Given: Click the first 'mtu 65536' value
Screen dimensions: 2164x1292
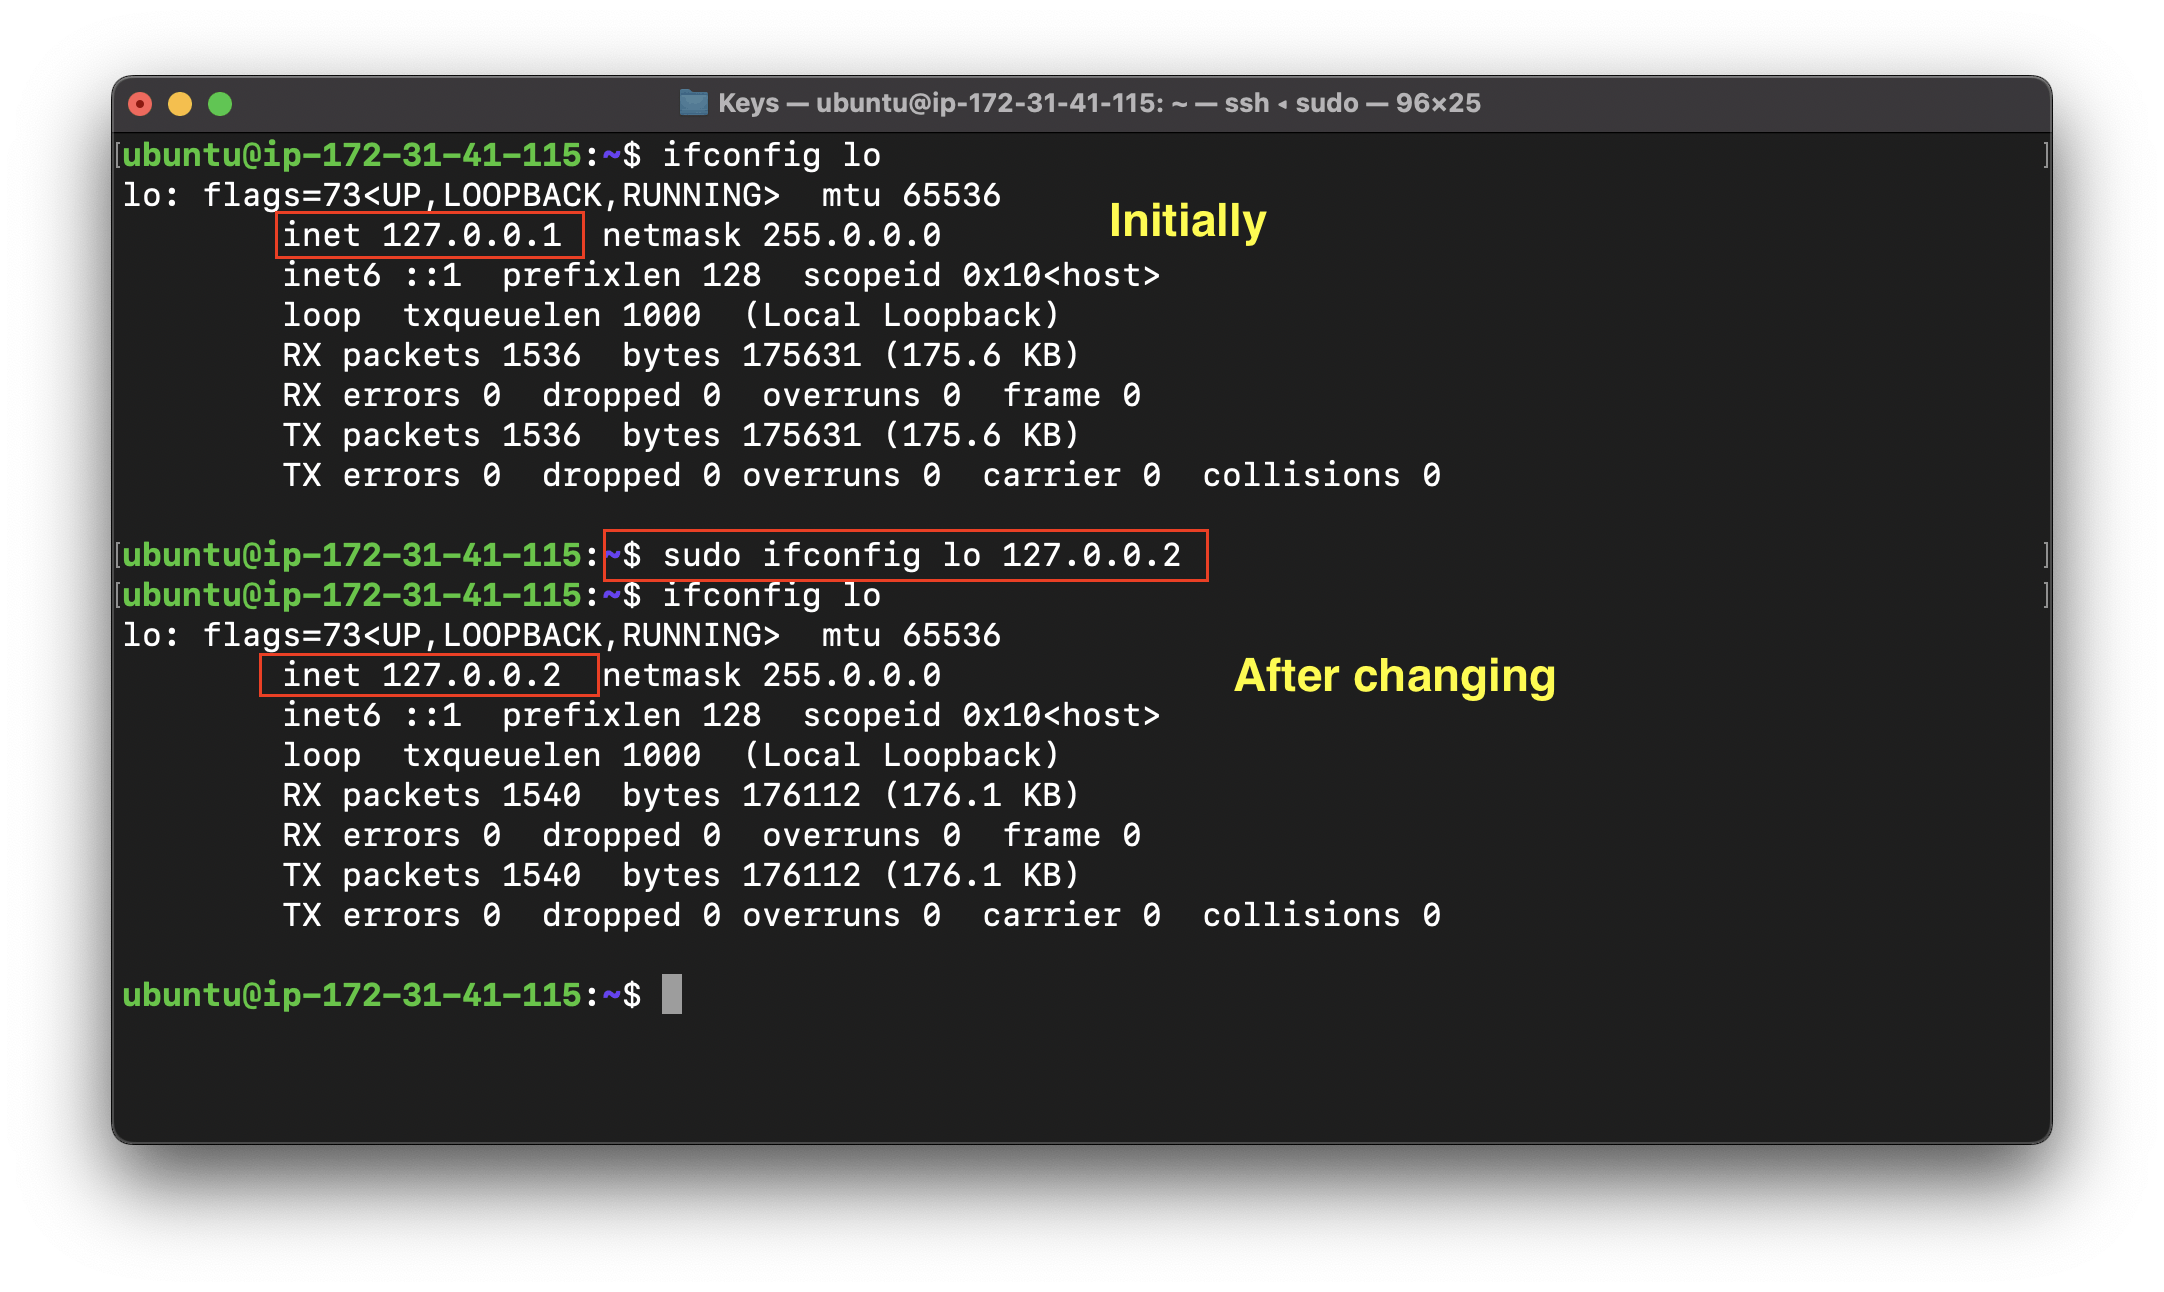Looking at the screenshot, I should [x=911, y=195].
